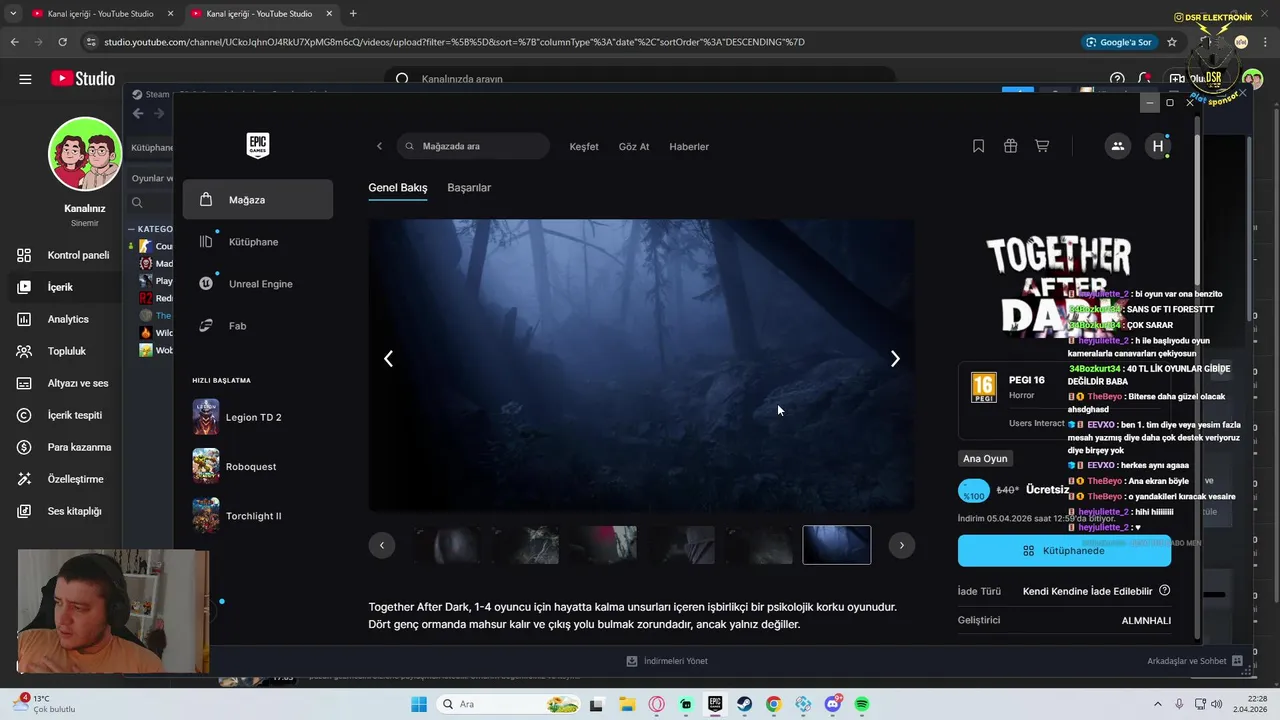Open Topluluk in YouTube Studio sidebar
The height and width of the screenshot is (720, 1280).
point(64,351)
